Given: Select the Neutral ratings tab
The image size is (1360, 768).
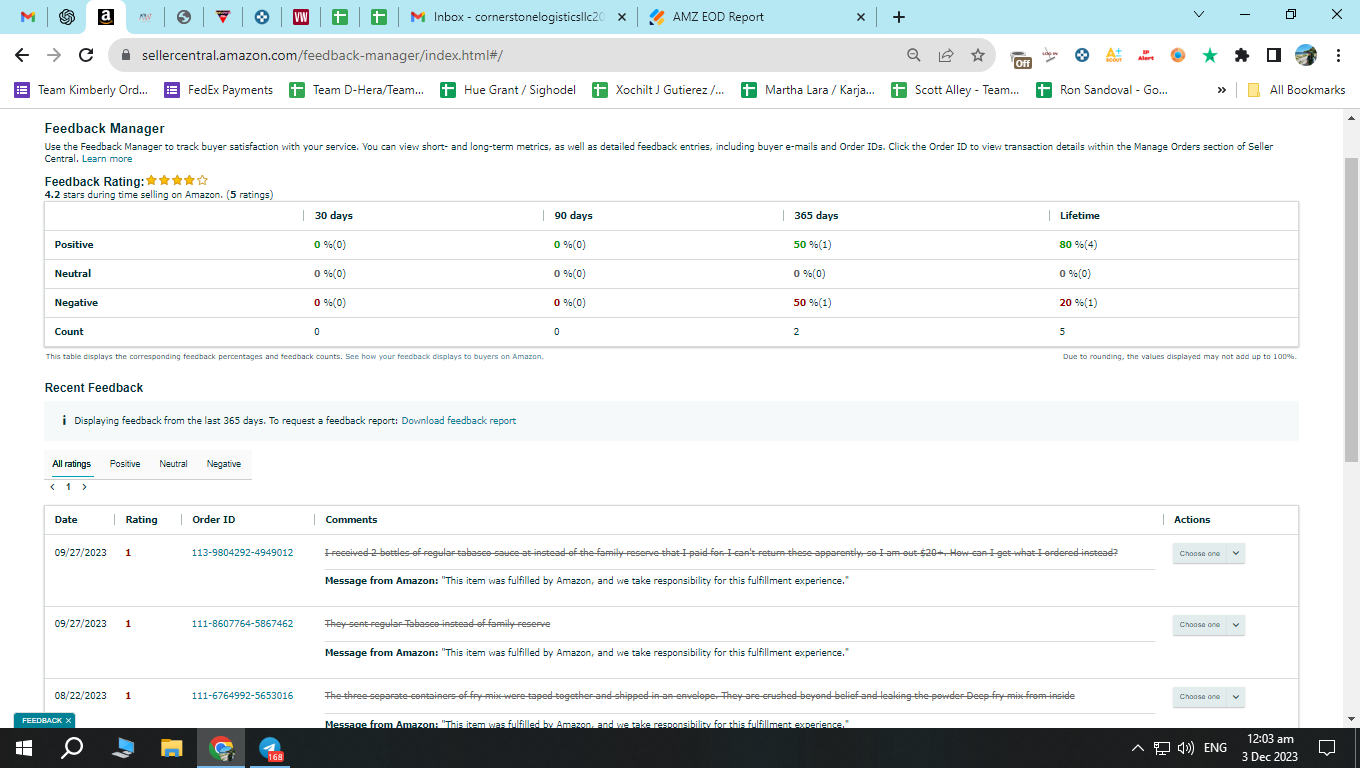Looking at the screenshot, I should [x=173, y=464].
